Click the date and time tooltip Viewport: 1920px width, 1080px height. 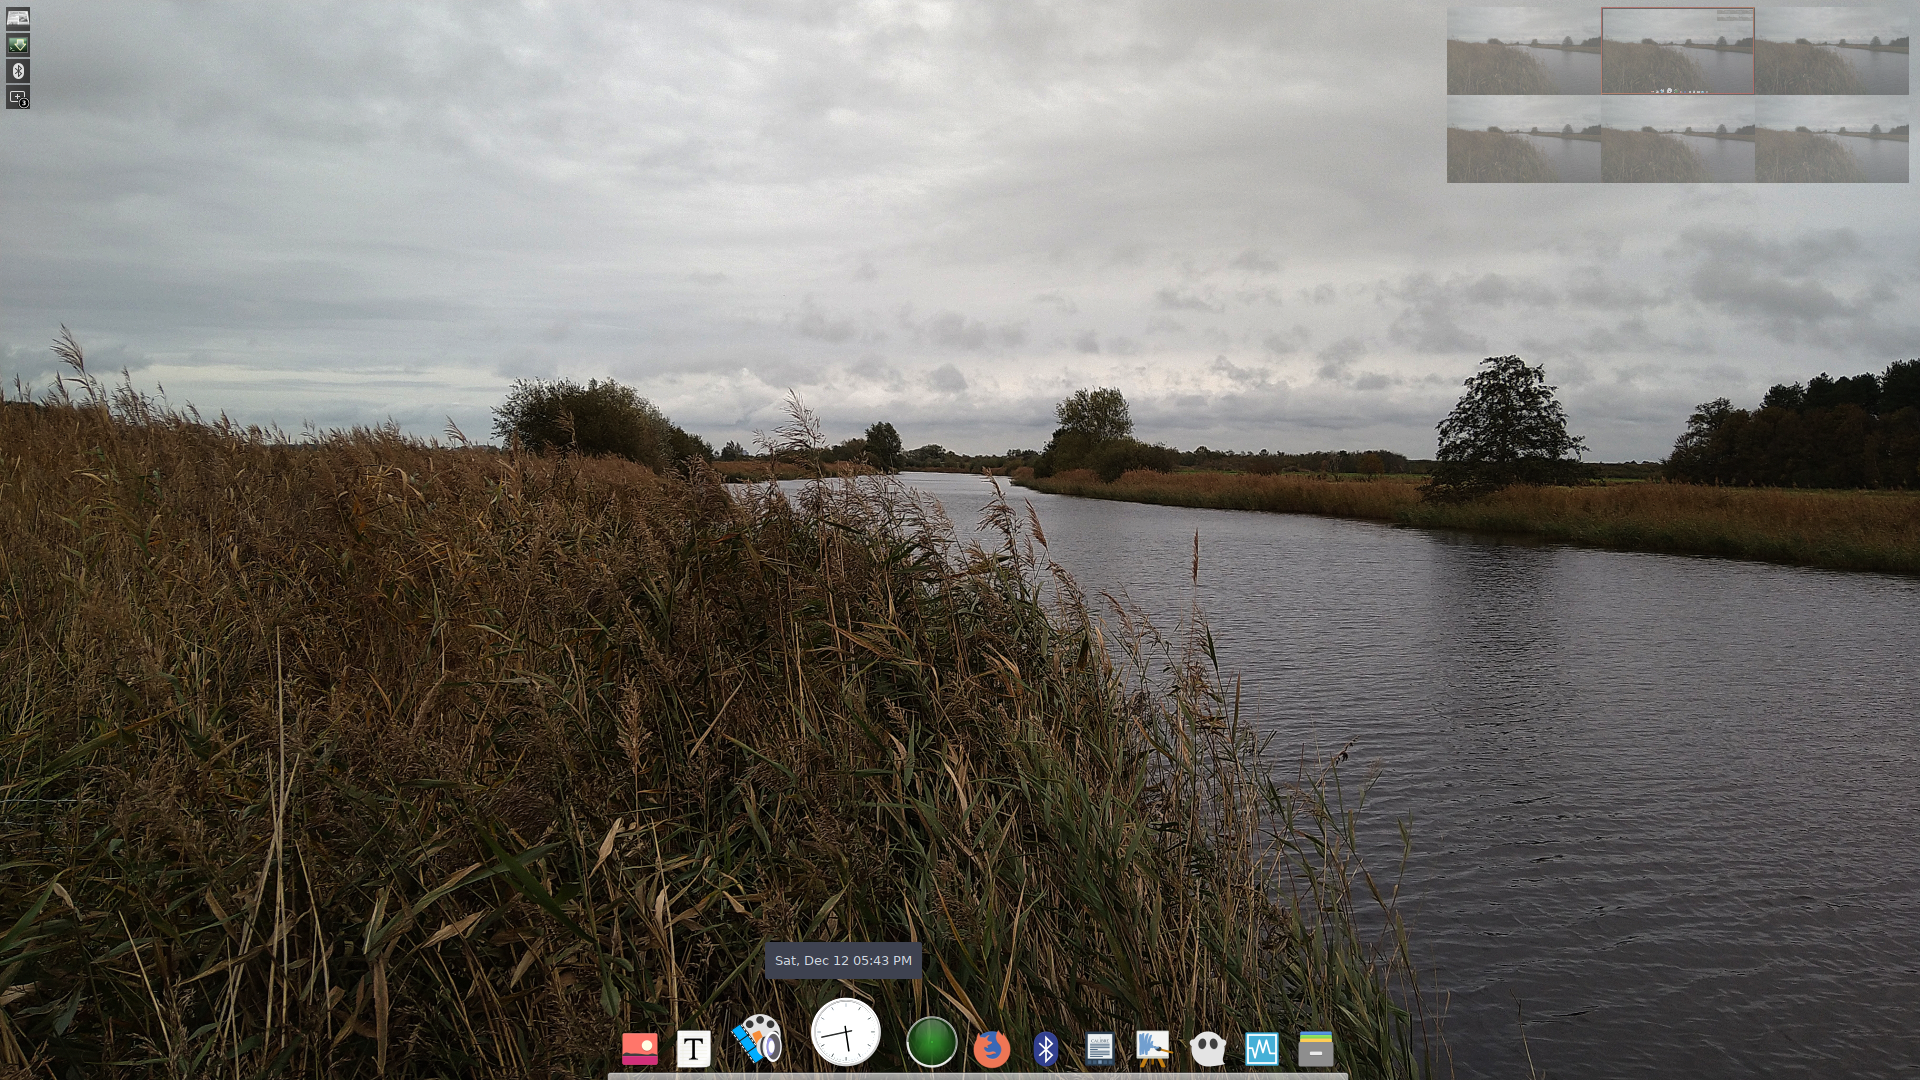tap(843, 960)
